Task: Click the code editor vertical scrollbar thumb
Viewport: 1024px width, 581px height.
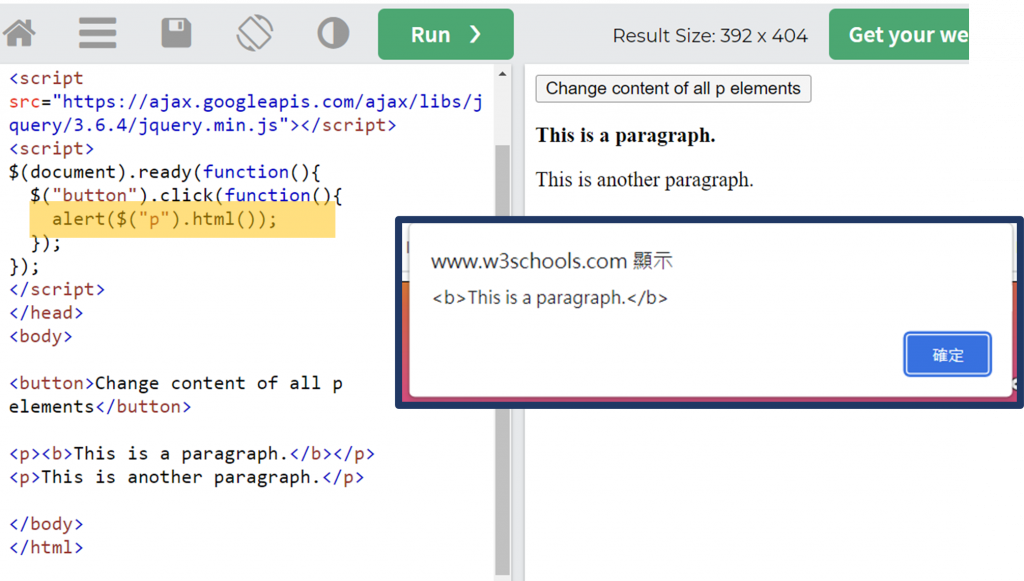Action: pos(502,359)
